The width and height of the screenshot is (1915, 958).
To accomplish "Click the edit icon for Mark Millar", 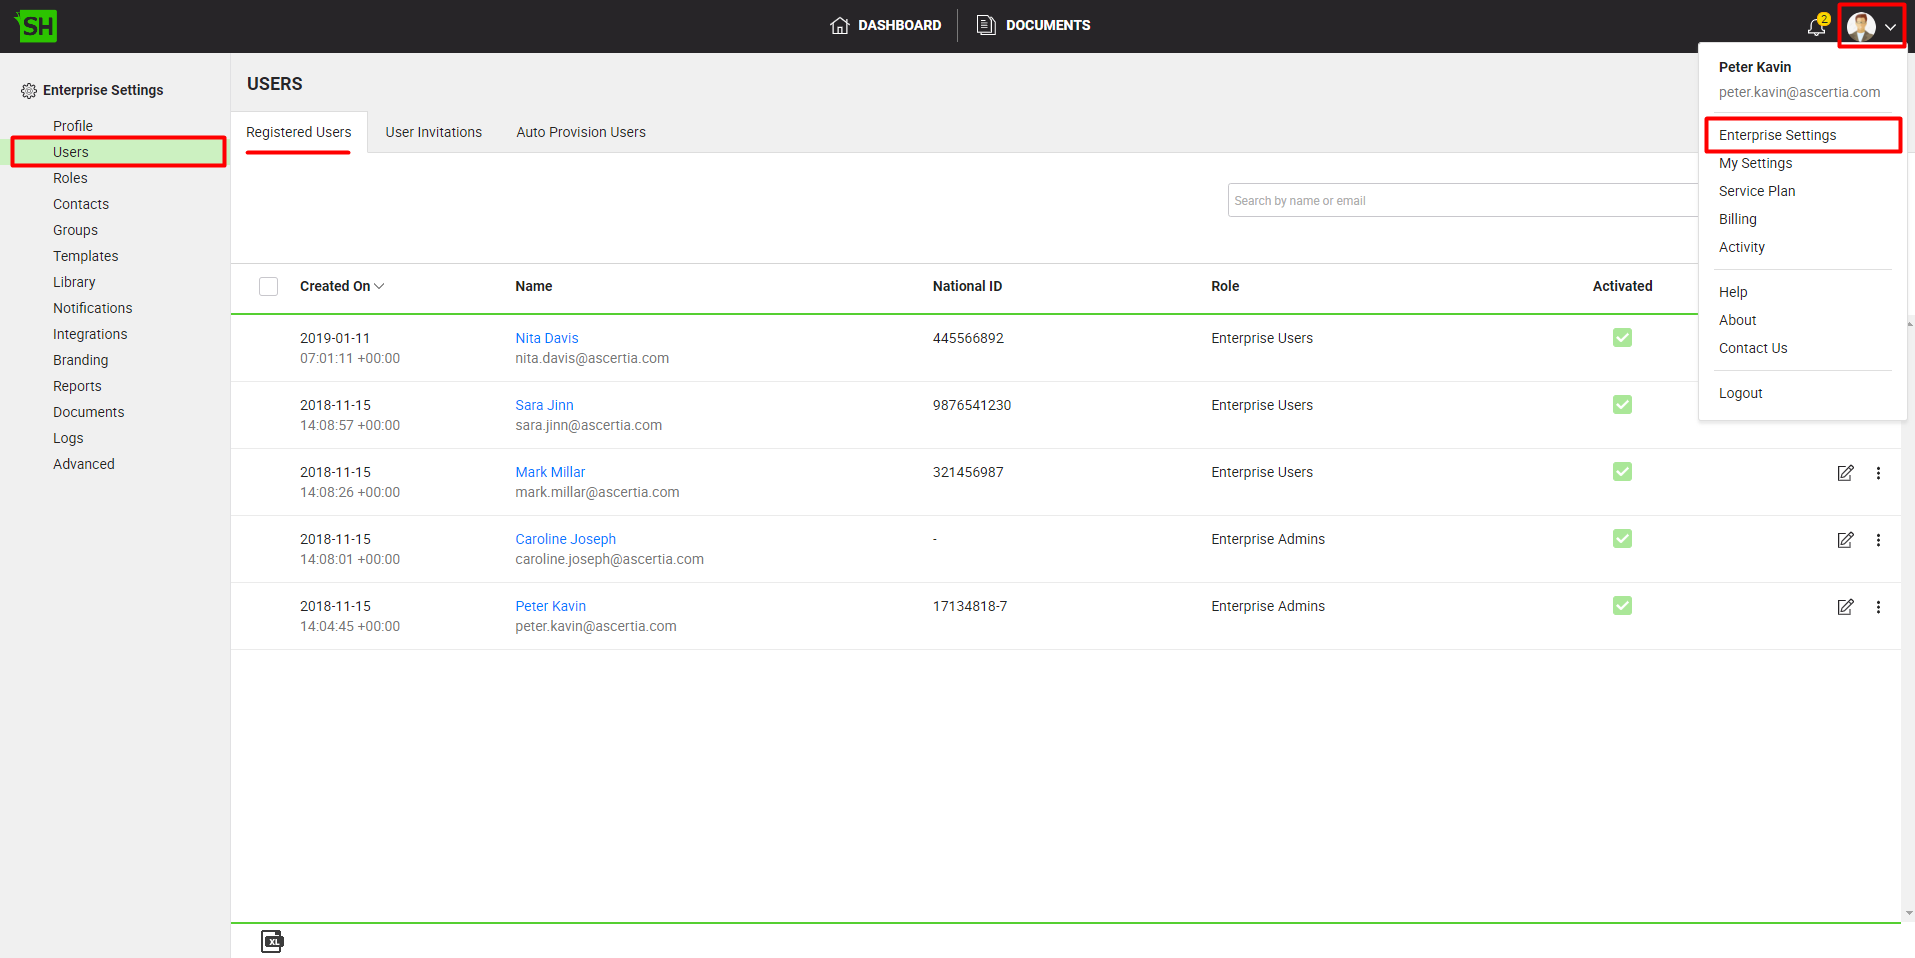I will click(x=1845, y=473).
